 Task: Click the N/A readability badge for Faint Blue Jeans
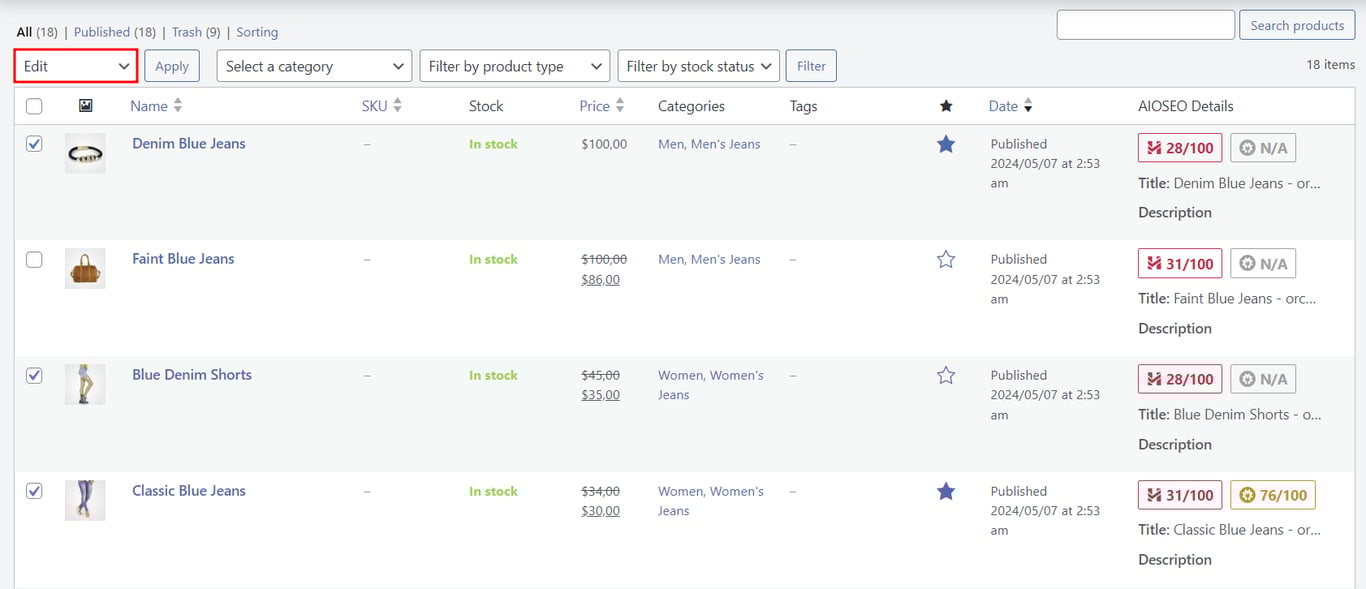coord(1263,262)
